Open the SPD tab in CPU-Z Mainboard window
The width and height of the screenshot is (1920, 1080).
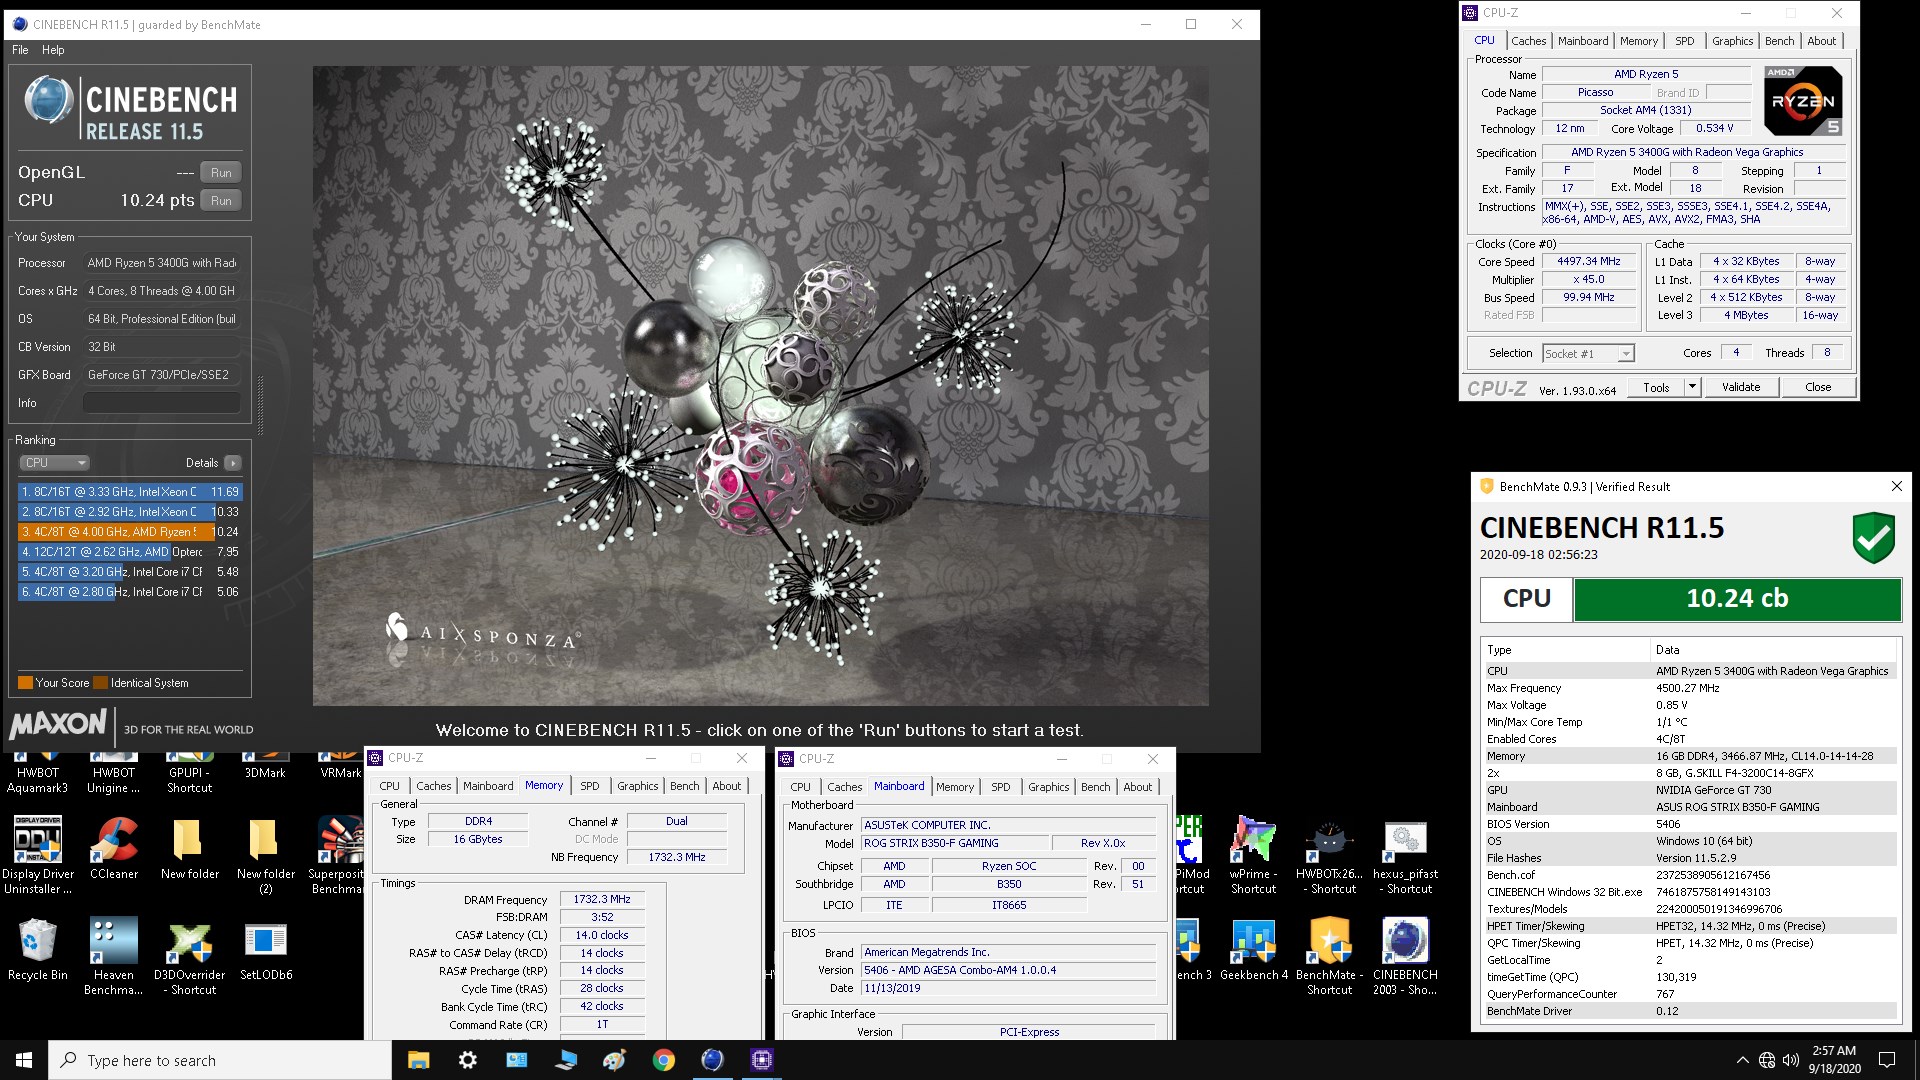tap(1001, 787)
